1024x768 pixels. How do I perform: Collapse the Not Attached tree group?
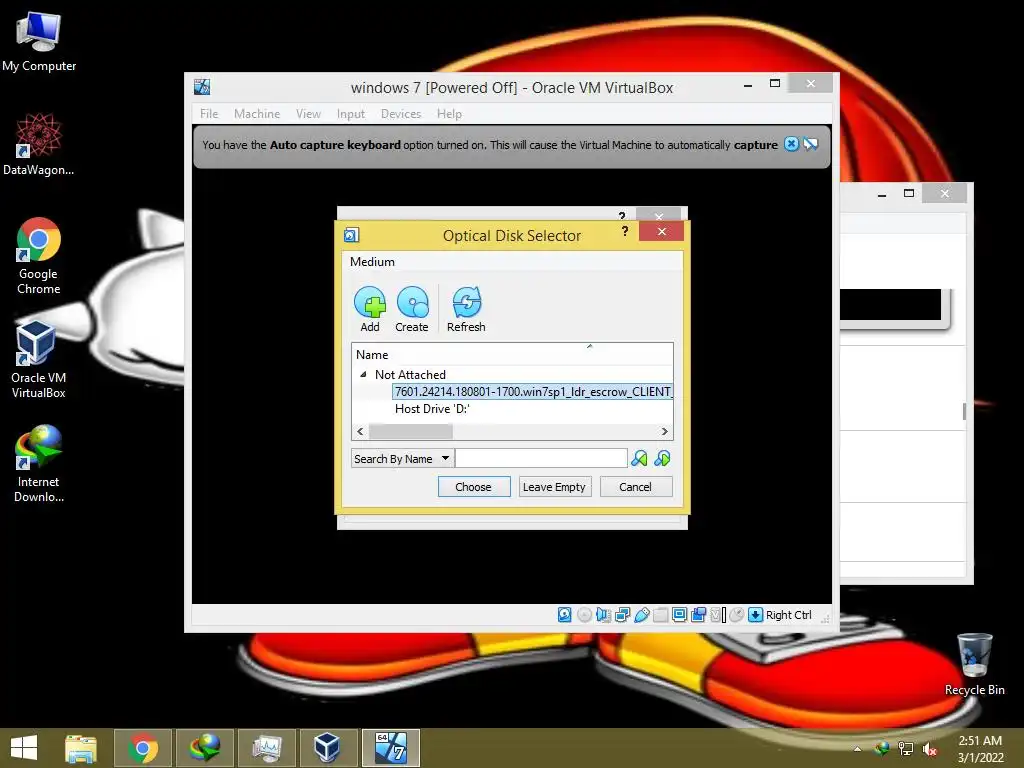363,374
